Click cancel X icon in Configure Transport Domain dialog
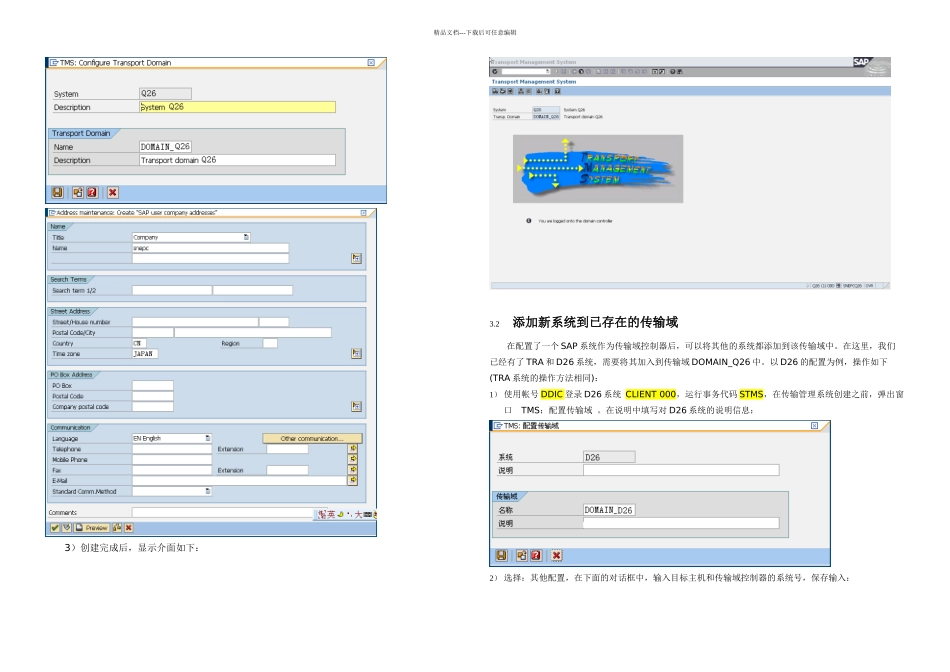The image size is (950, 672). point(113,193)
